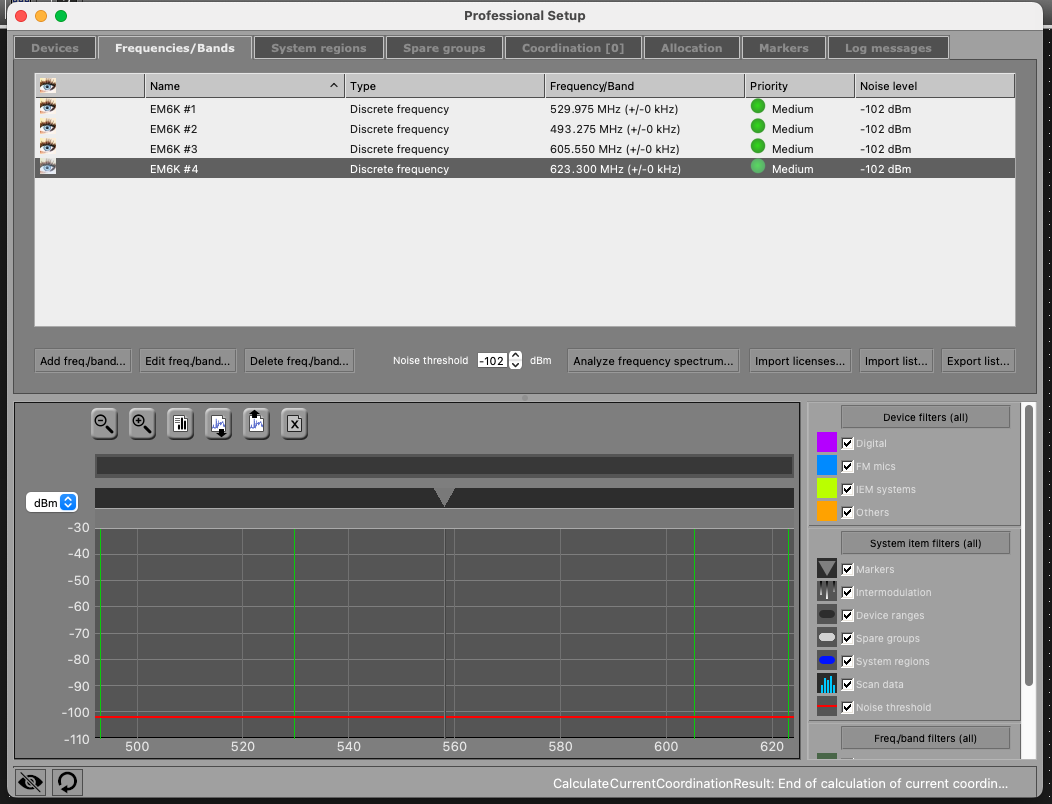Click green priority dot for EM6K #3
The image size is (1052, 804).
(x=757, y=146)
